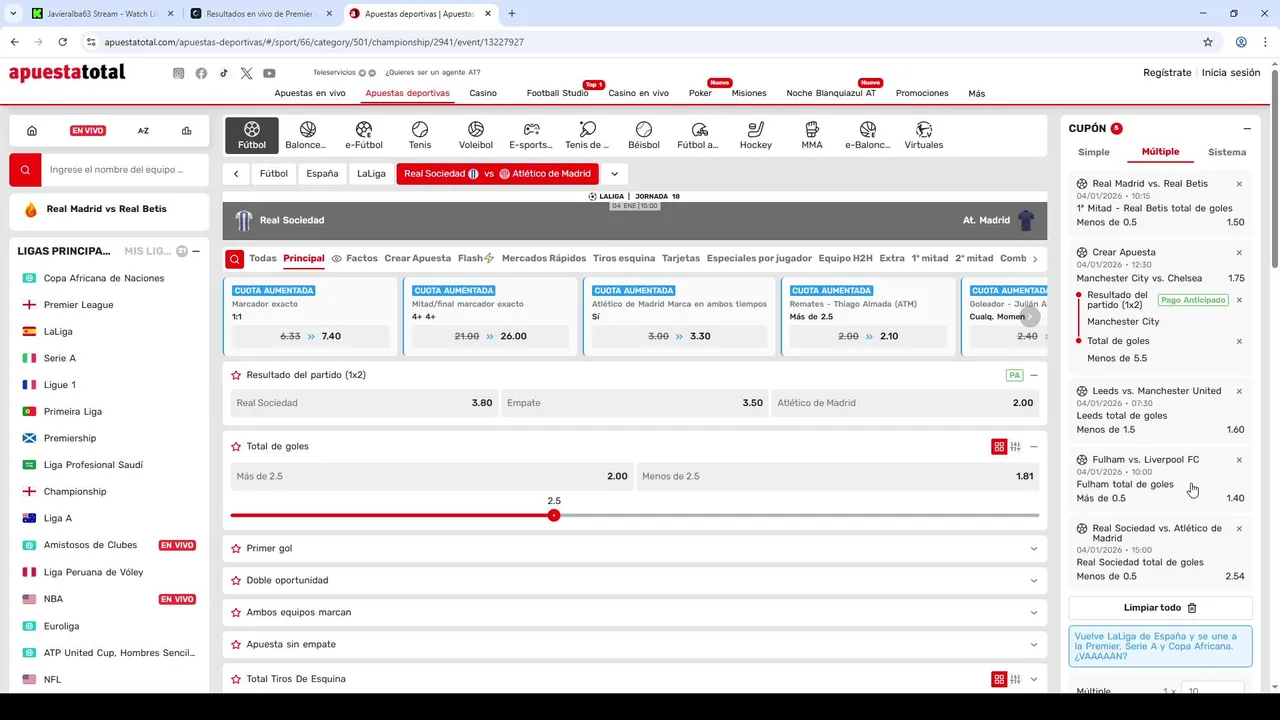1280x720 pixels.
Task: Favorite the Total de goles market star
Action: click(x=236, y=447)
